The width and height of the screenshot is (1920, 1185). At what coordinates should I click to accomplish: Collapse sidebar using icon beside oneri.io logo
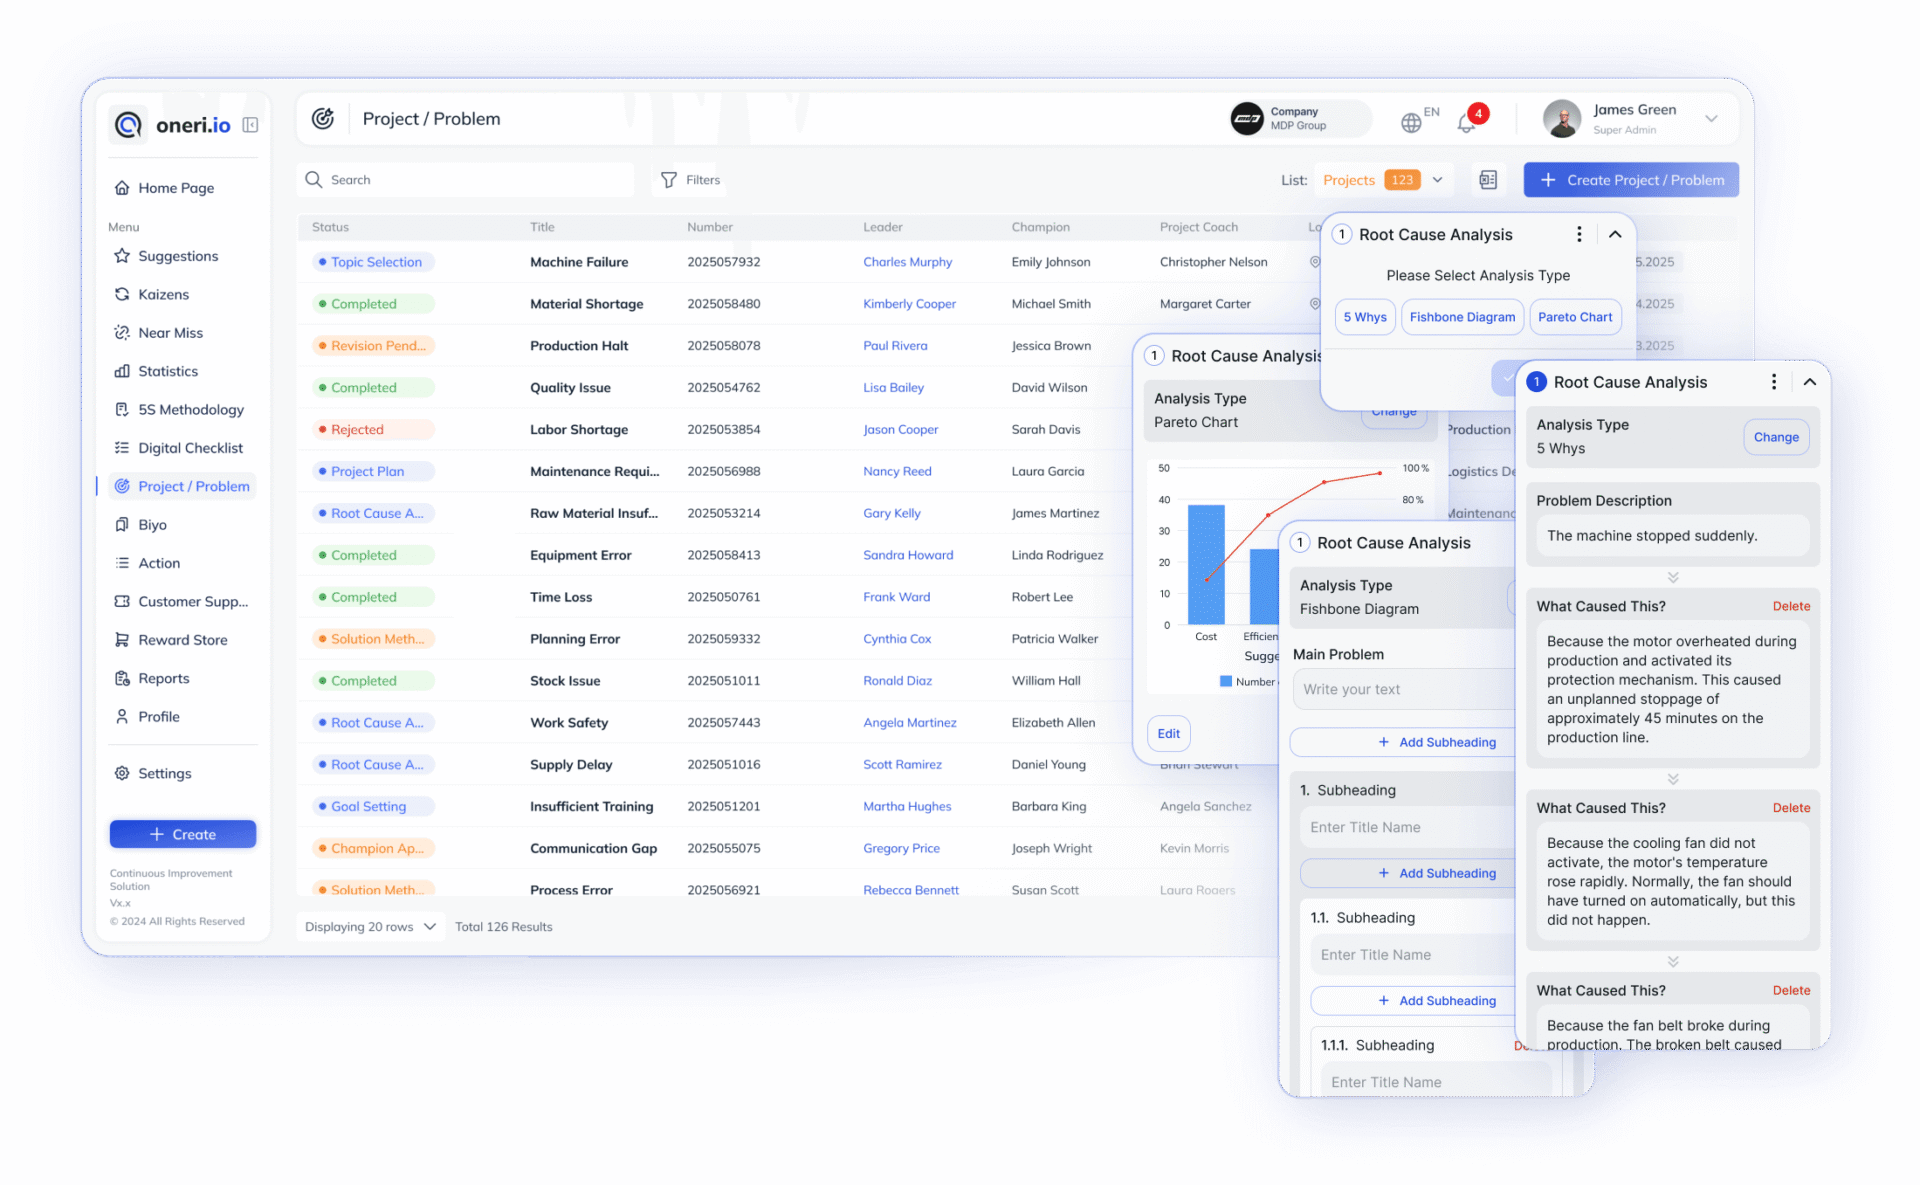pos(250,125)
